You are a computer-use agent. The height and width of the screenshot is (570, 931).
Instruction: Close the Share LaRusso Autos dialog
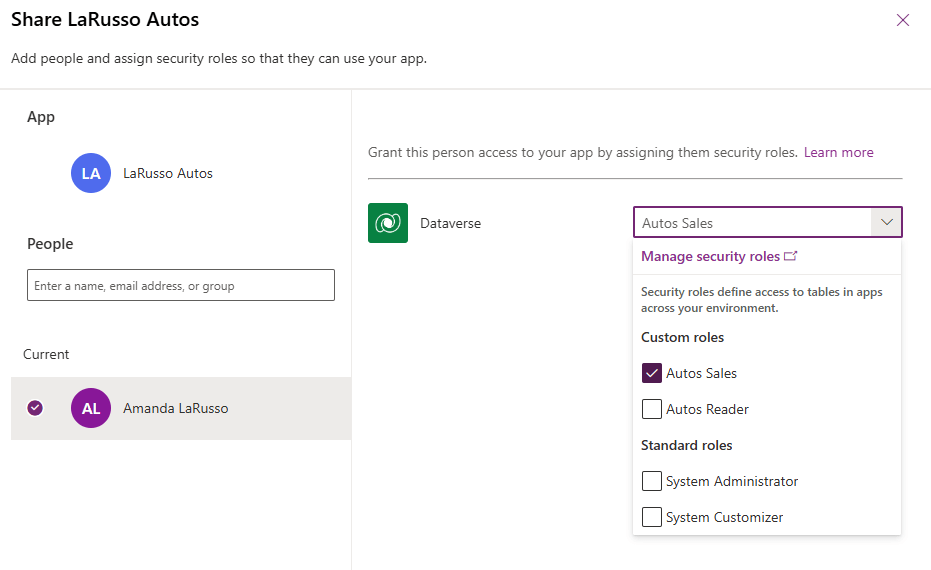[903, 20]
